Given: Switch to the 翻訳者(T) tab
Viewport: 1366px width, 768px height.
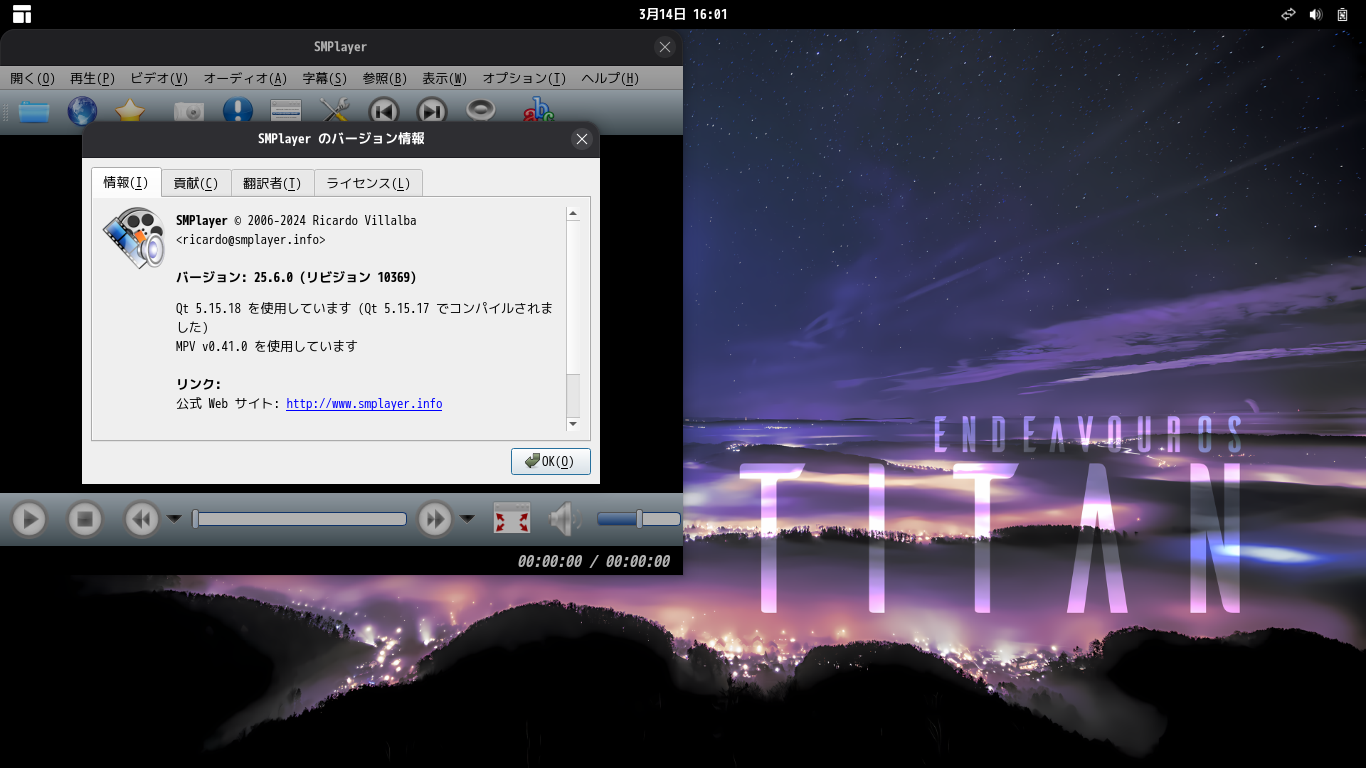Looking at the screenshot, I should 272,183.
